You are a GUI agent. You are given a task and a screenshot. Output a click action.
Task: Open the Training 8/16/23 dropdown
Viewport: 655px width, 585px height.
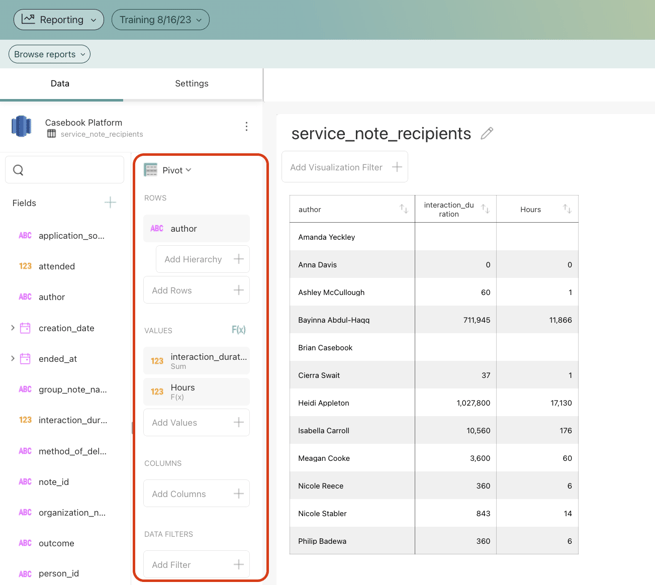pos(160,19)
